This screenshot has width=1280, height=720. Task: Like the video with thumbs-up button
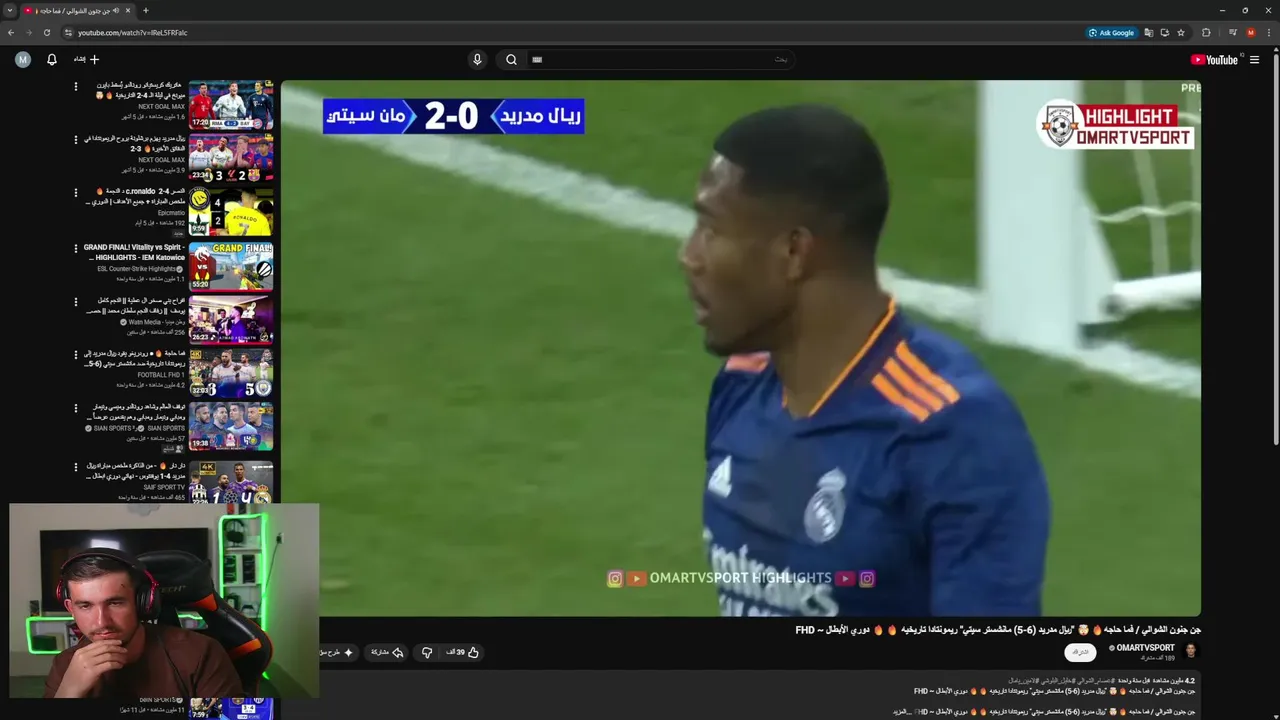coord(463,652)
